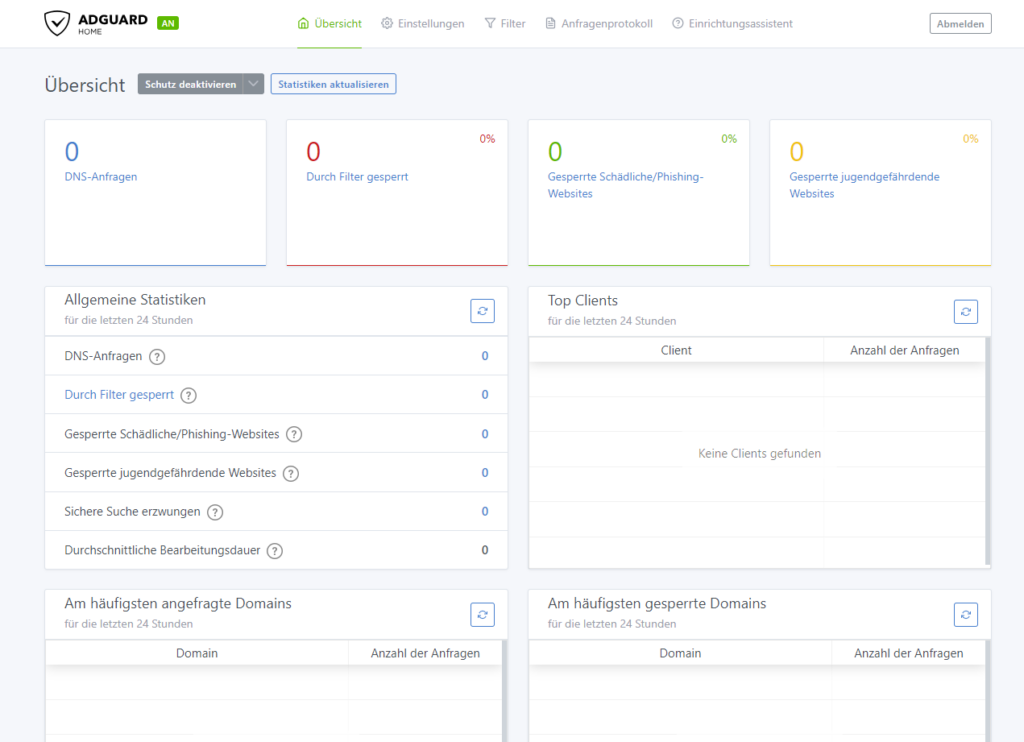Click the Durchschnittliche Bearbeitungsdauer value 0
Screen dimensions: 1024x742
pyautogui.click(x=485, y=550)
